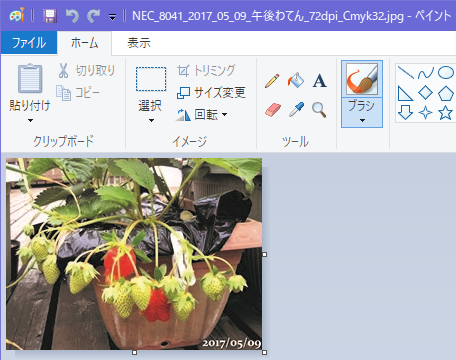Click the 切り取り cut button

click(86, 70)
